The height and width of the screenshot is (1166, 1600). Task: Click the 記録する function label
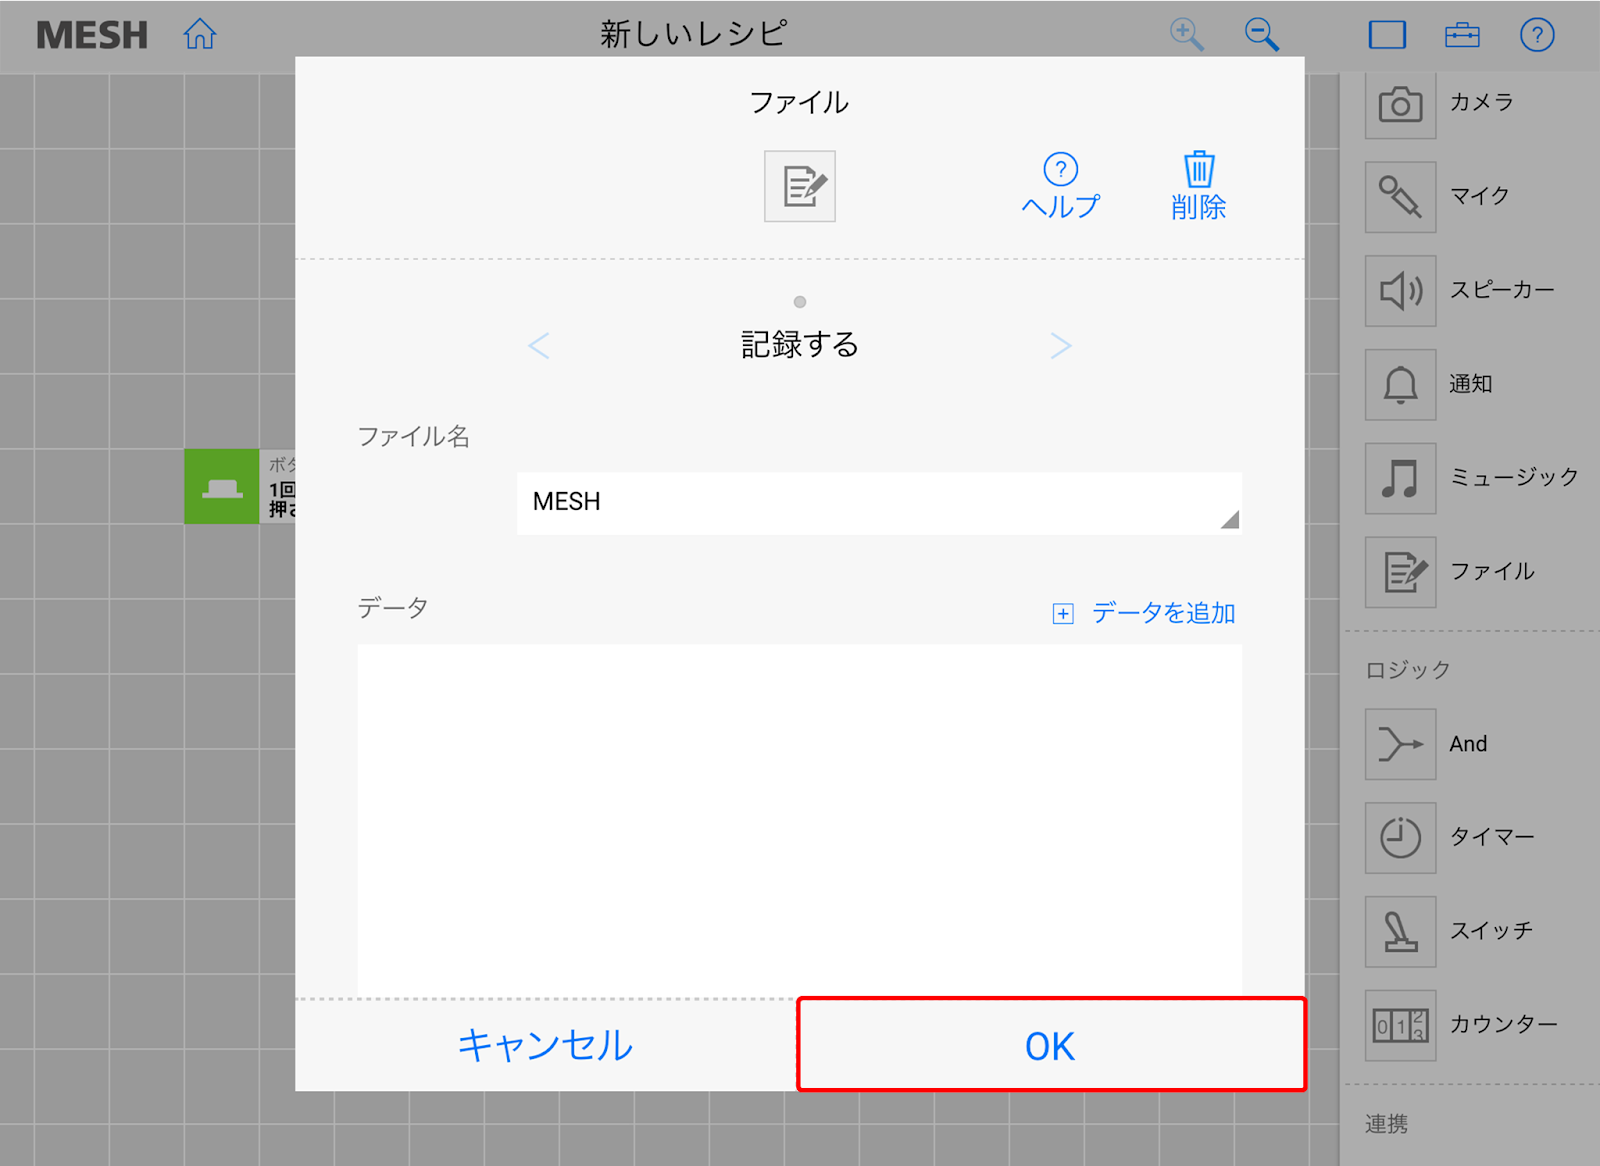[800, 345]
